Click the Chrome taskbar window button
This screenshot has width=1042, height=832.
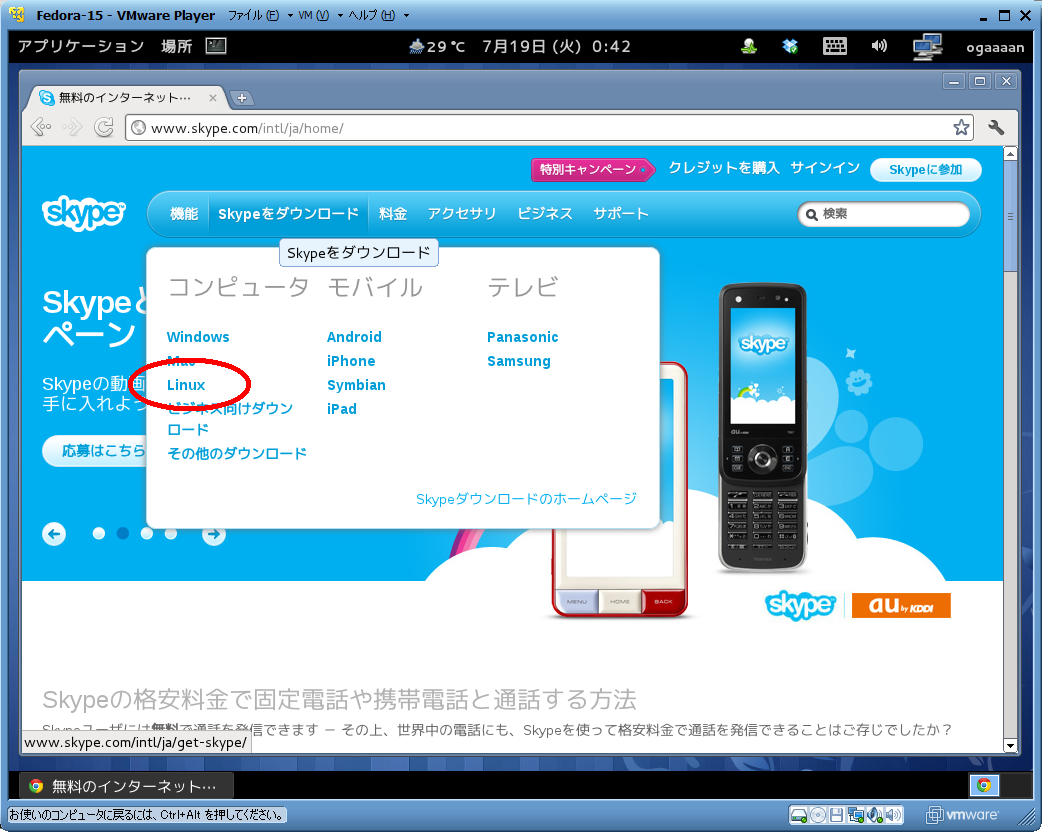[126, 786]
